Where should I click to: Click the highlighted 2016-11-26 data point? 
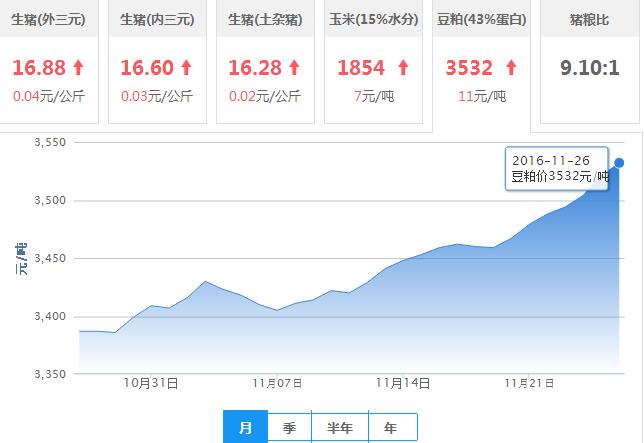coord(619,163)
